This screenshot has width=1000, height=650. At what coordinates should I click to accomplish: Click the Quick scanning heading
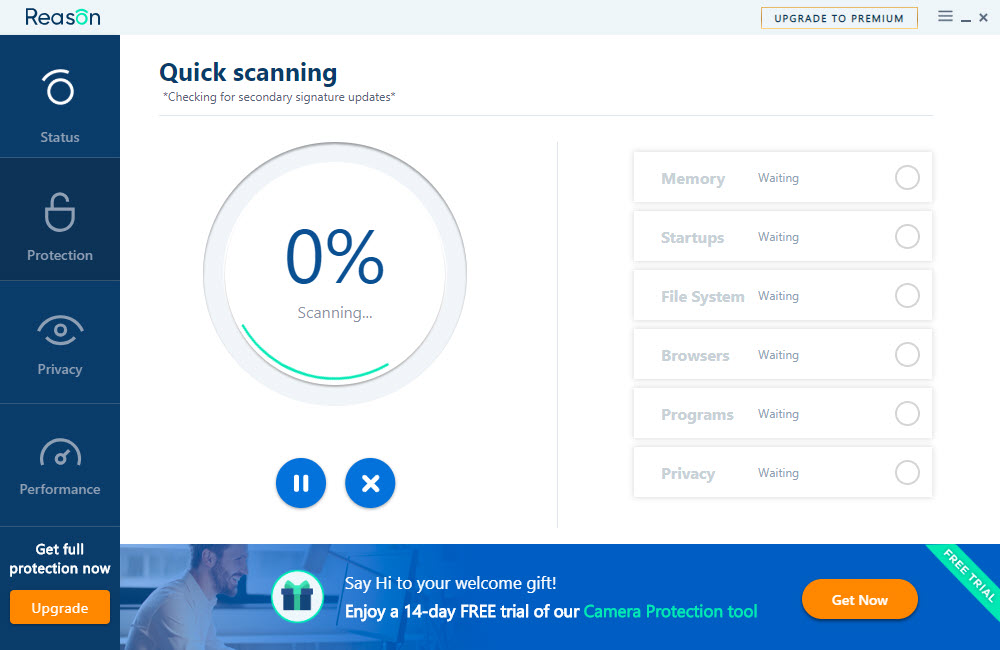coord(248,73)
